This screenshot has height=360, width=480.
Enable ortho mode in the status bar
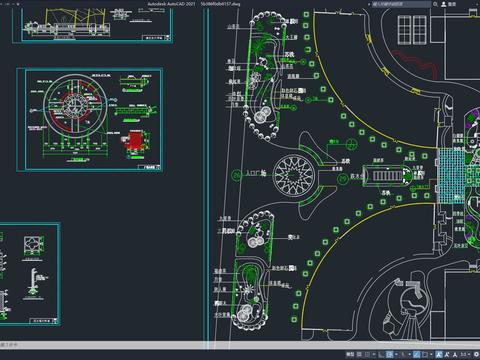tap(380, 354)
